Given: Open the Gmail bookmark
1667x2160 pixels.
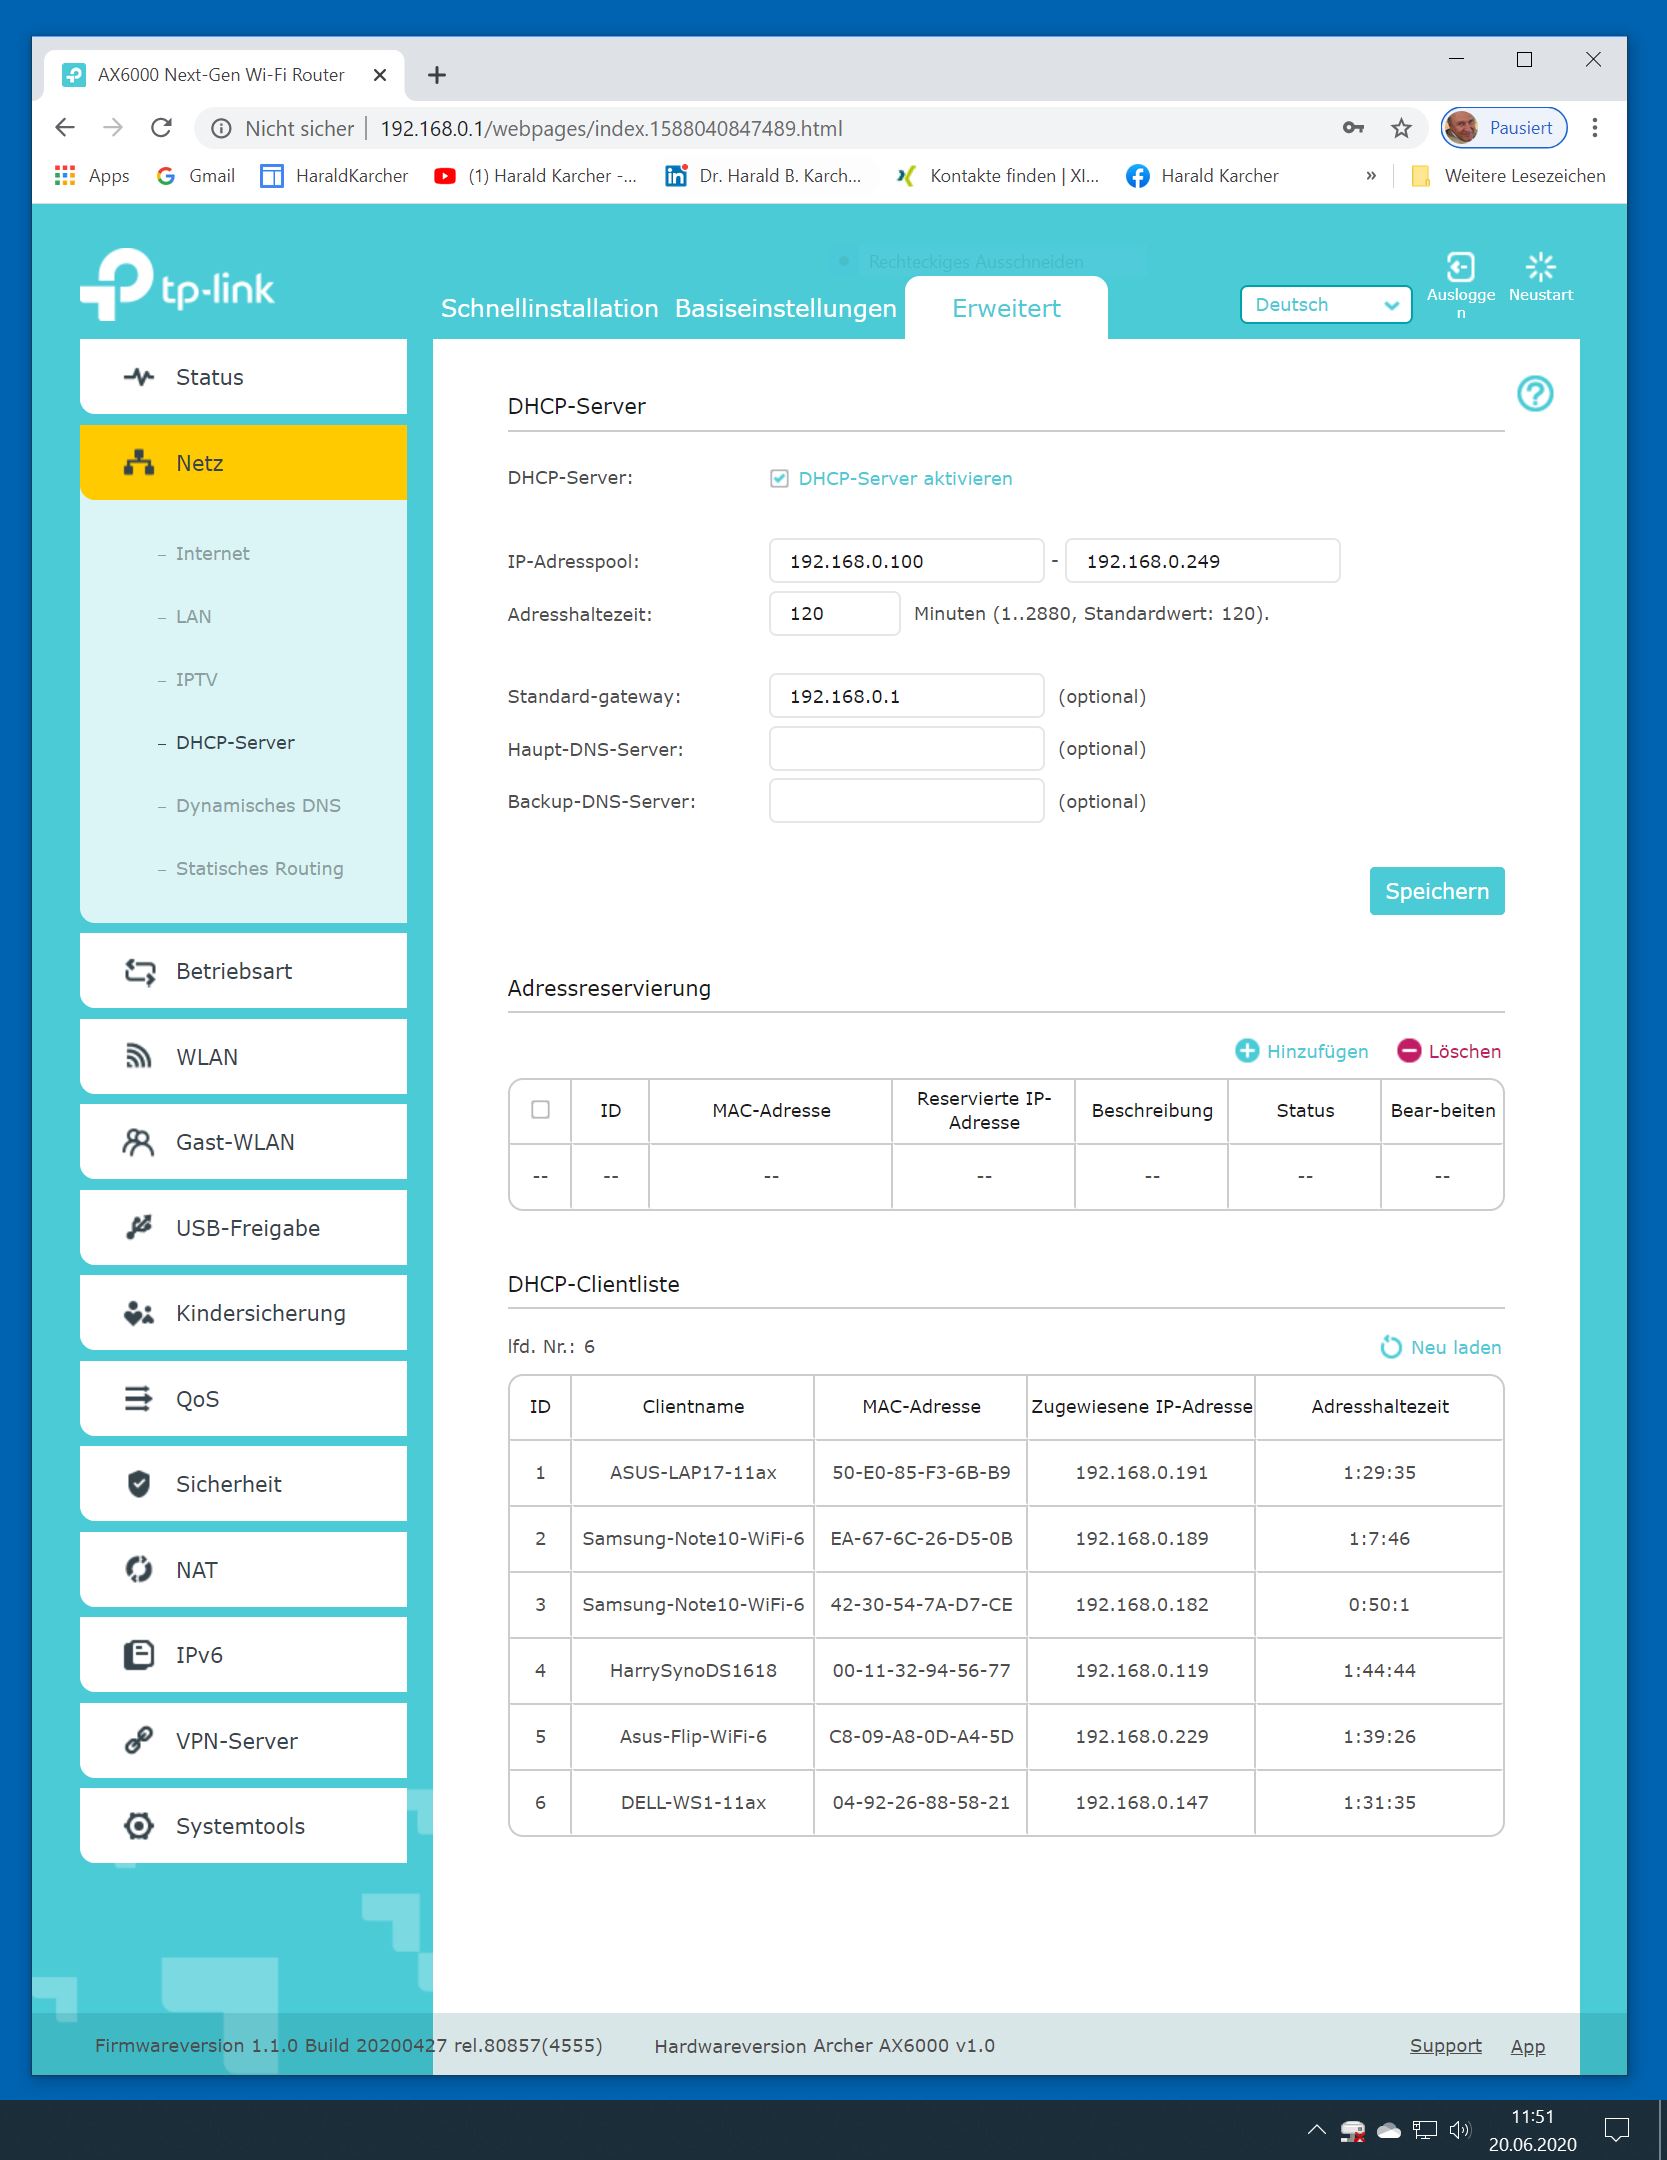Looking at the screenshot, I should pyautogui.click(x=196, y=176).
